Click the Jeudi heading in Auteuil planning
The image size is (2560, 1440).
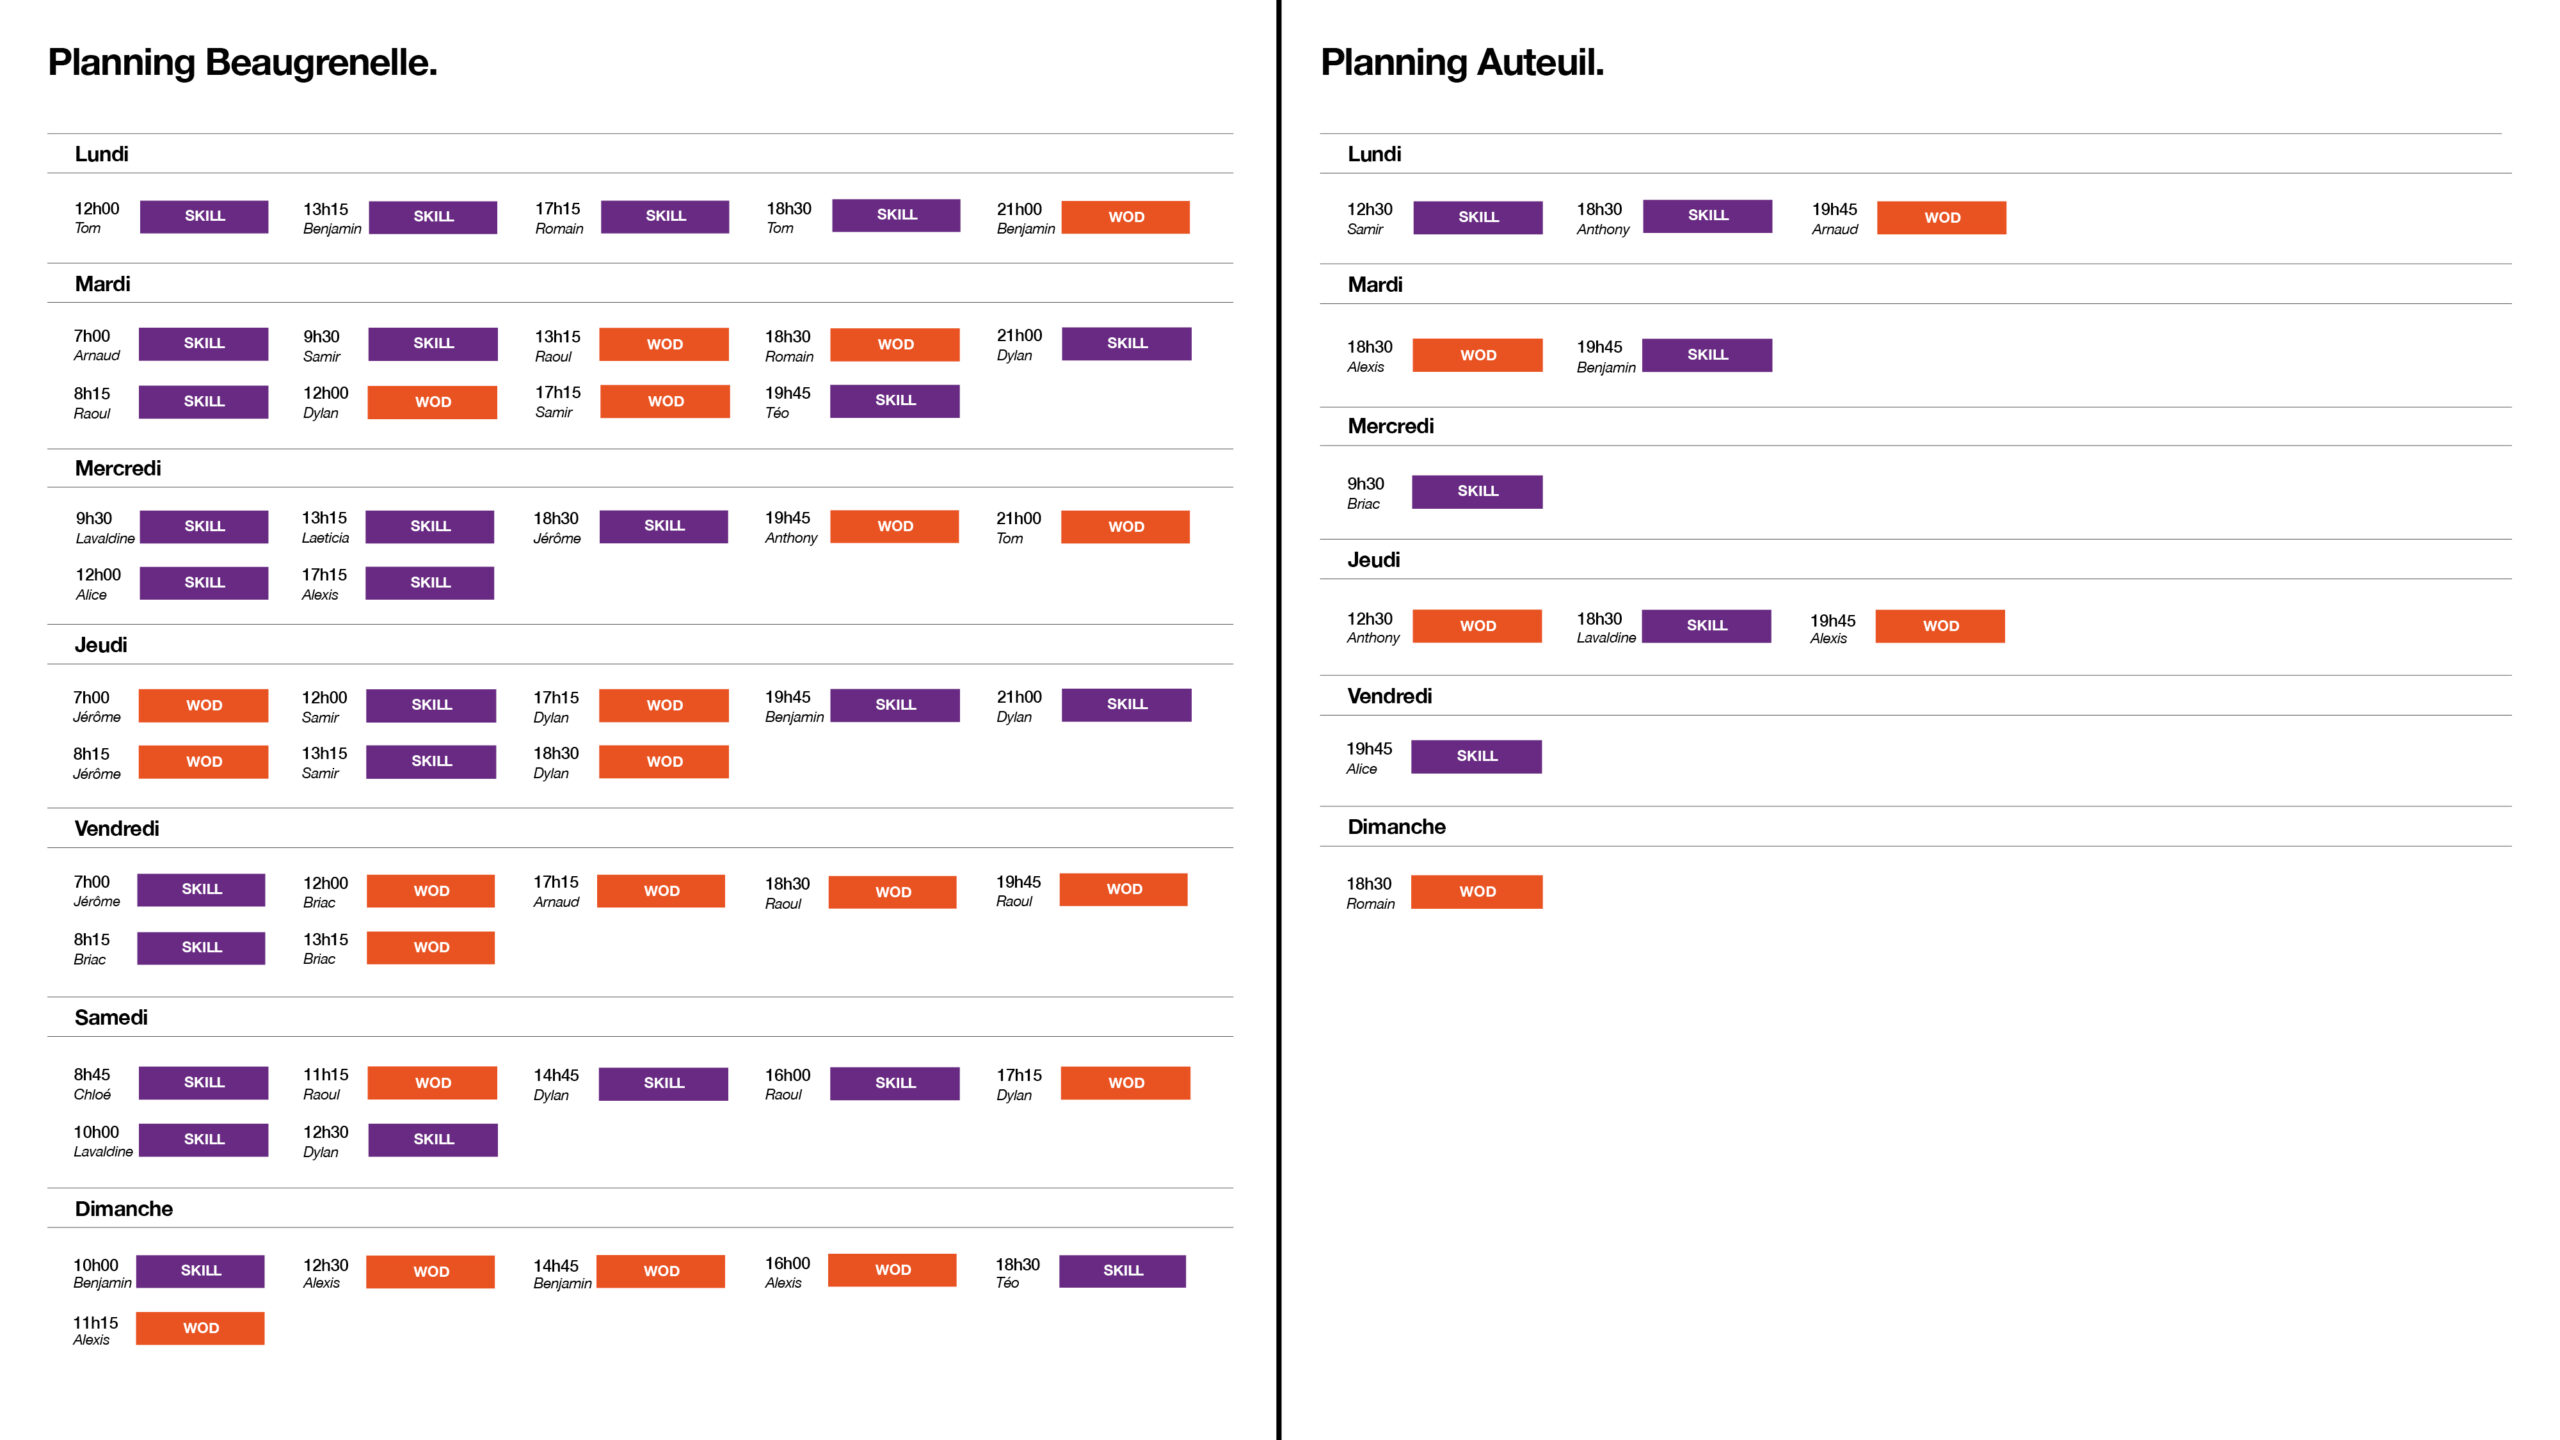tap(1373, 560)
